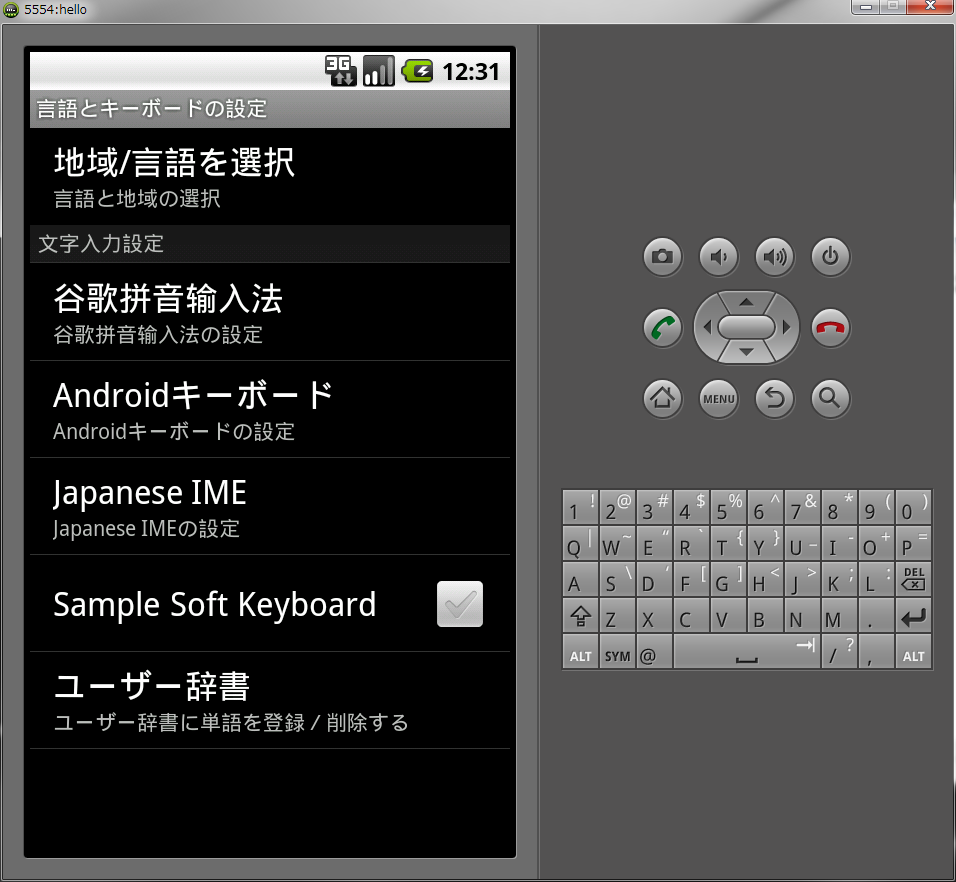
Task: Click the @ key beside SYM
Action: tap(654, 652)
